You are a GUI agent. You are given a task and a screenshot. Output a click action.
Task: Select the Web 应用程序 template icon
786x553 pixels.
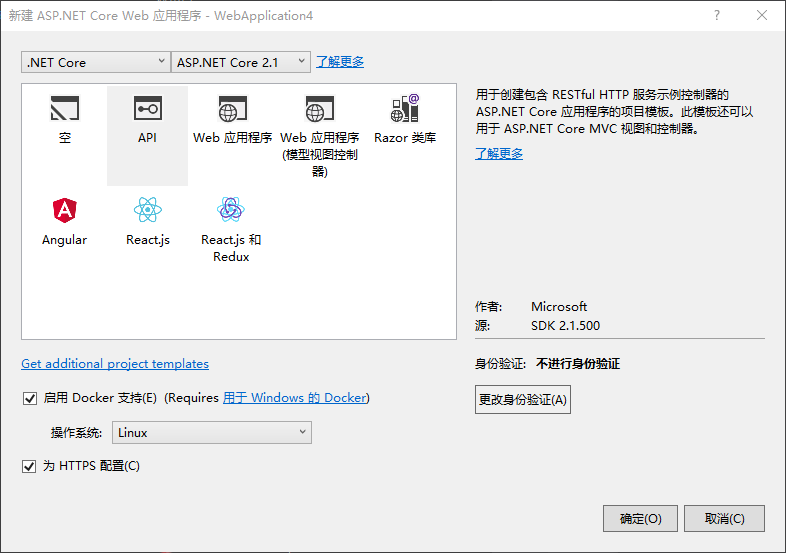[x=233, y=109]
